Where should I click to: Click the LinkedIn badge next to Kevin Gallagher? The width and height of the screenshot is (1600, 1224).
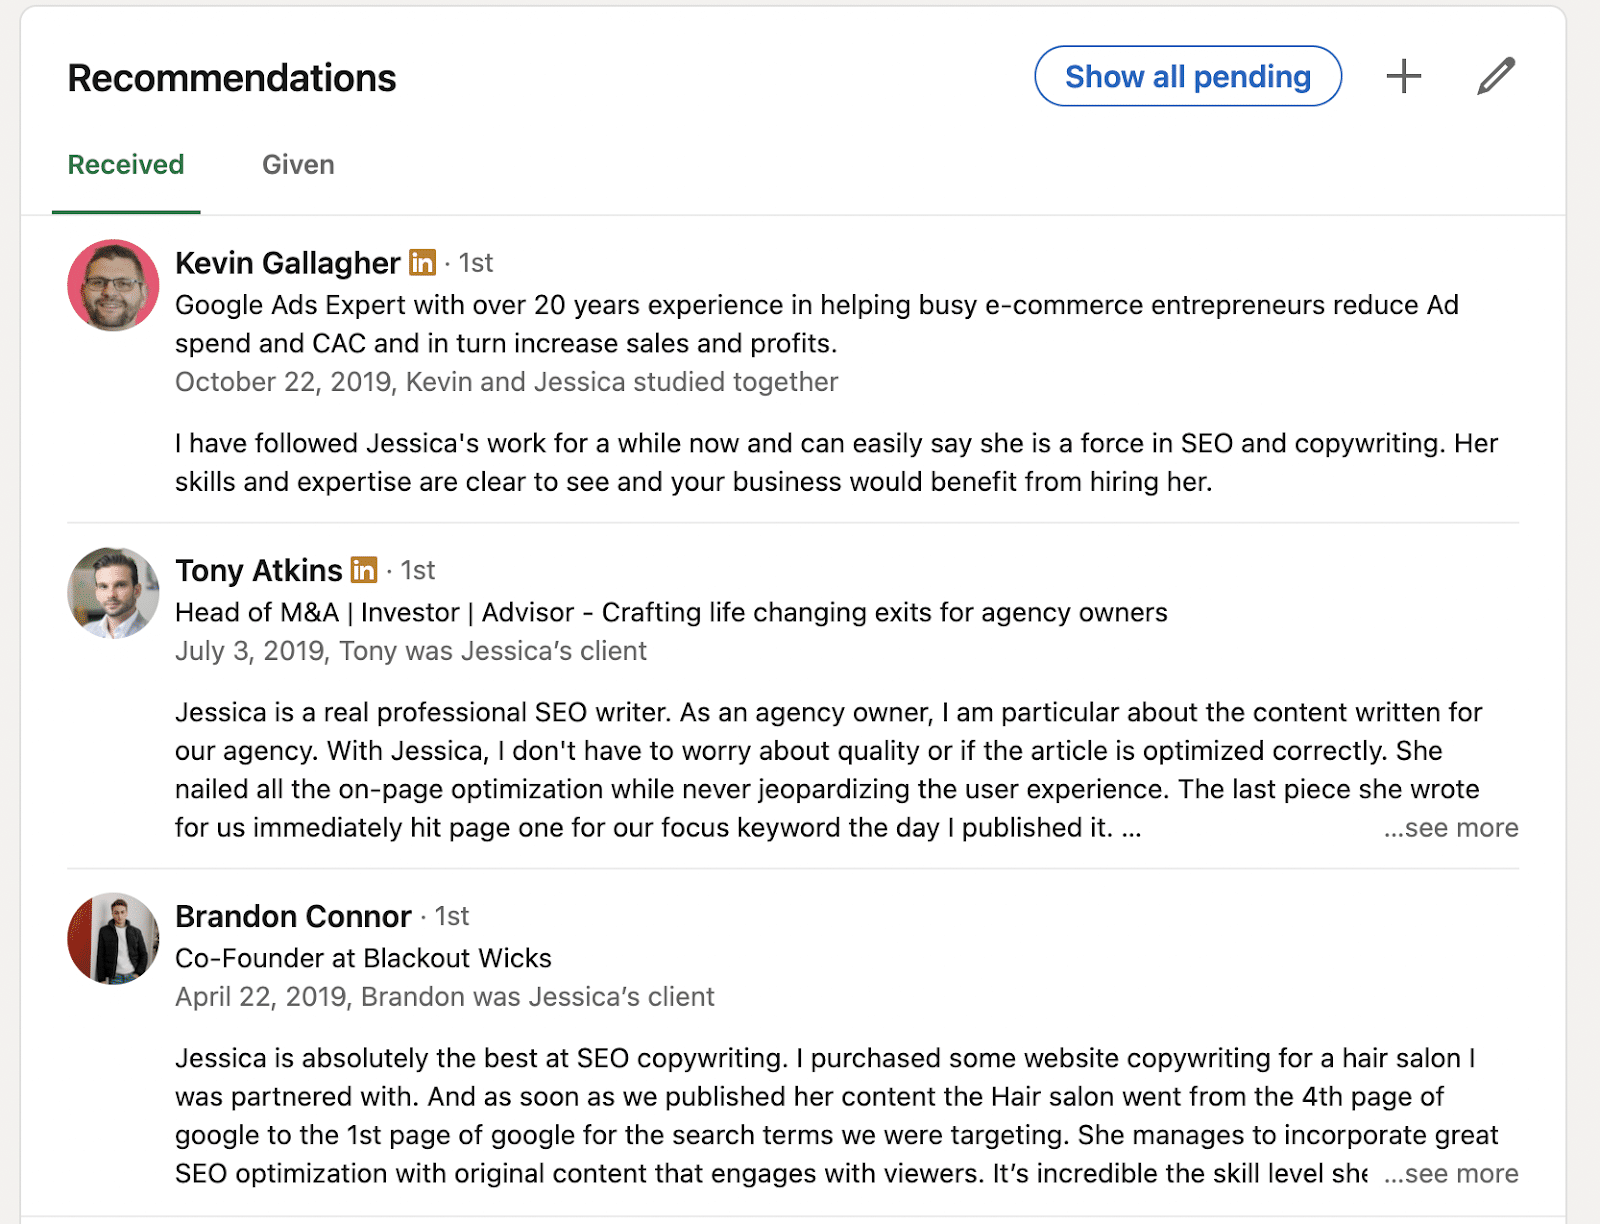tap(423, 263)
